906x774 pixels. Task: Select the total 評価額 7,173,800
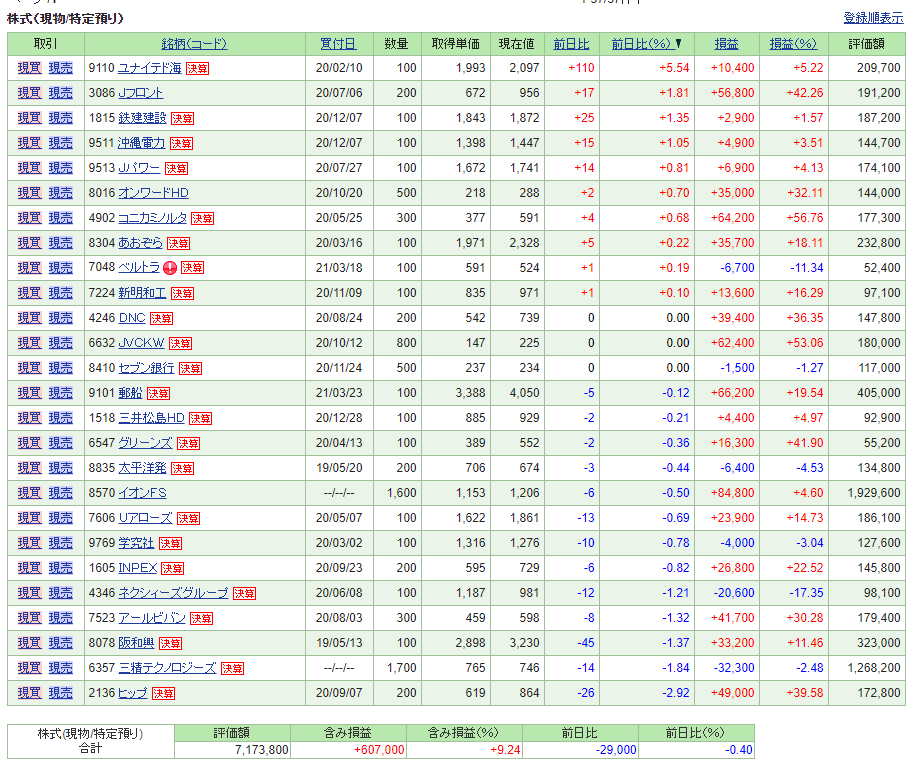coord(262,750)
